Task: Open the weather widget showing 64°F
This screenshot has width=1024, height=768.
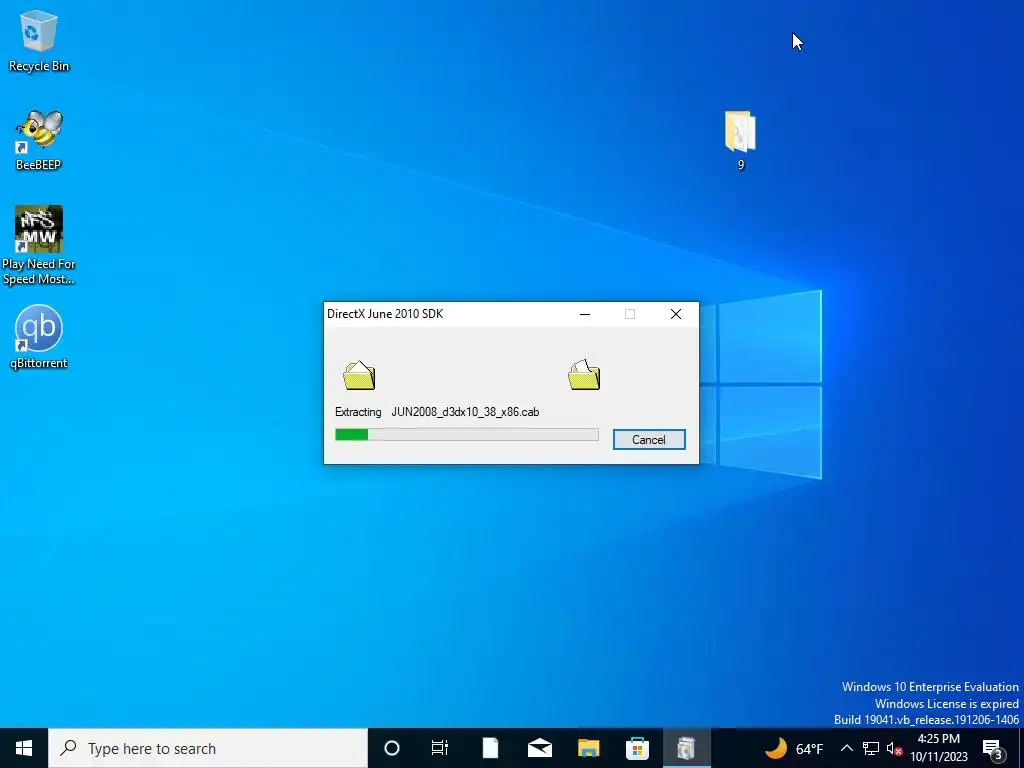Action: click(x=793, y=748)
